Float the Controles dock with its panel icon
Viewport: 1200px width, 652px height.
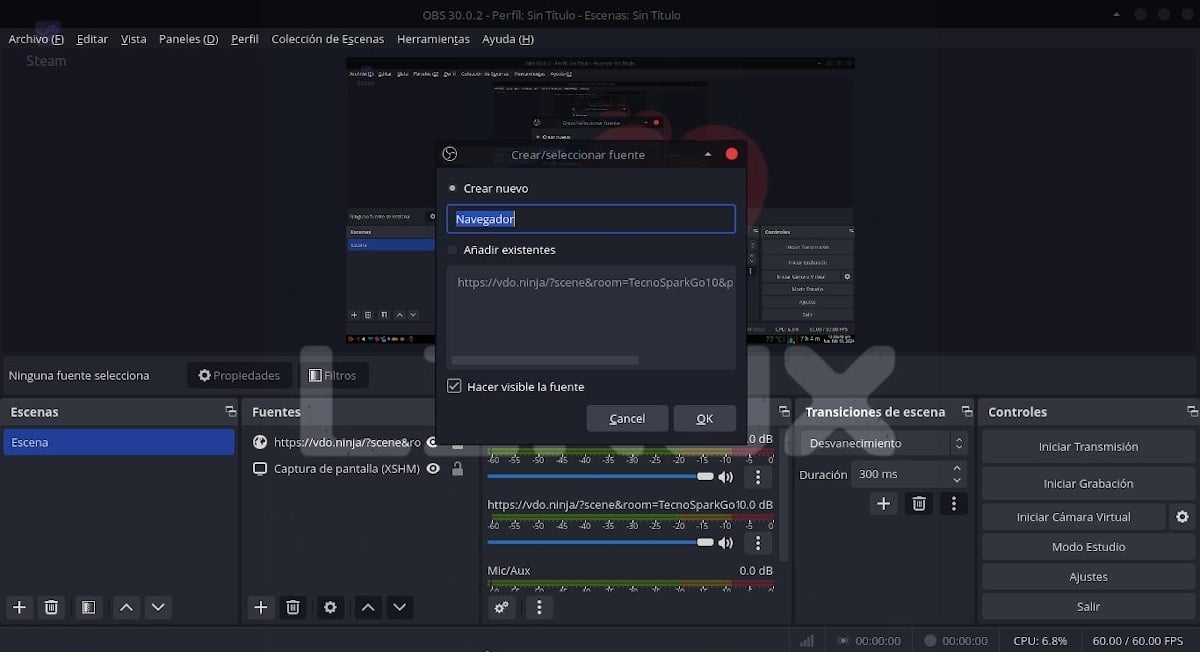pyautogui.click(x=1192, y=412)
